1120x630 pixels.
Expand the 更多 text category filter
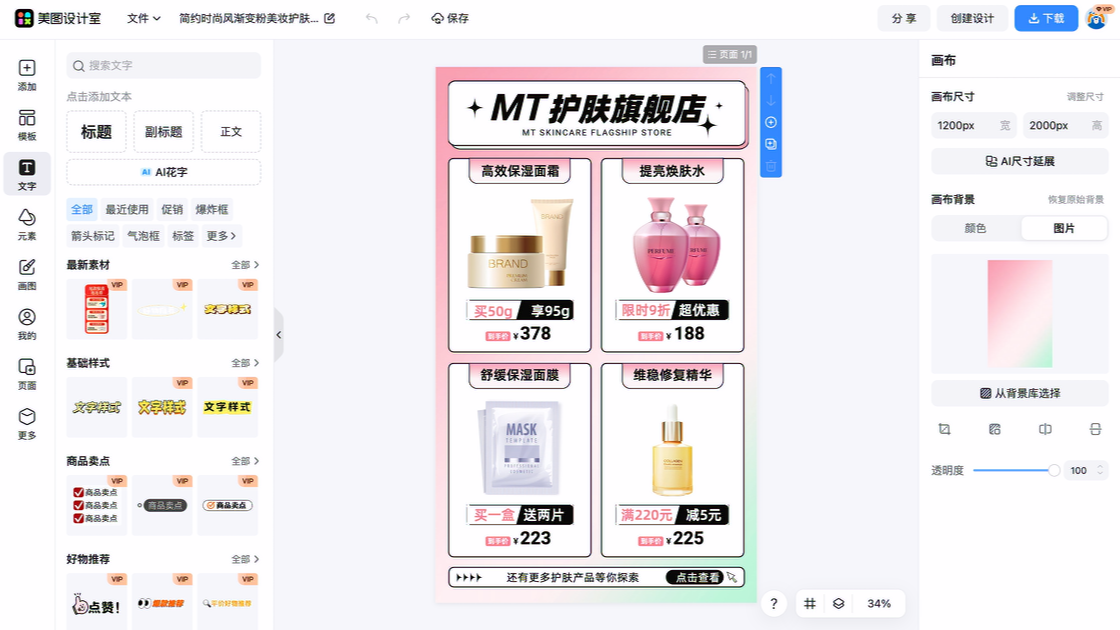pyautogui.click(x=221, y=236)
